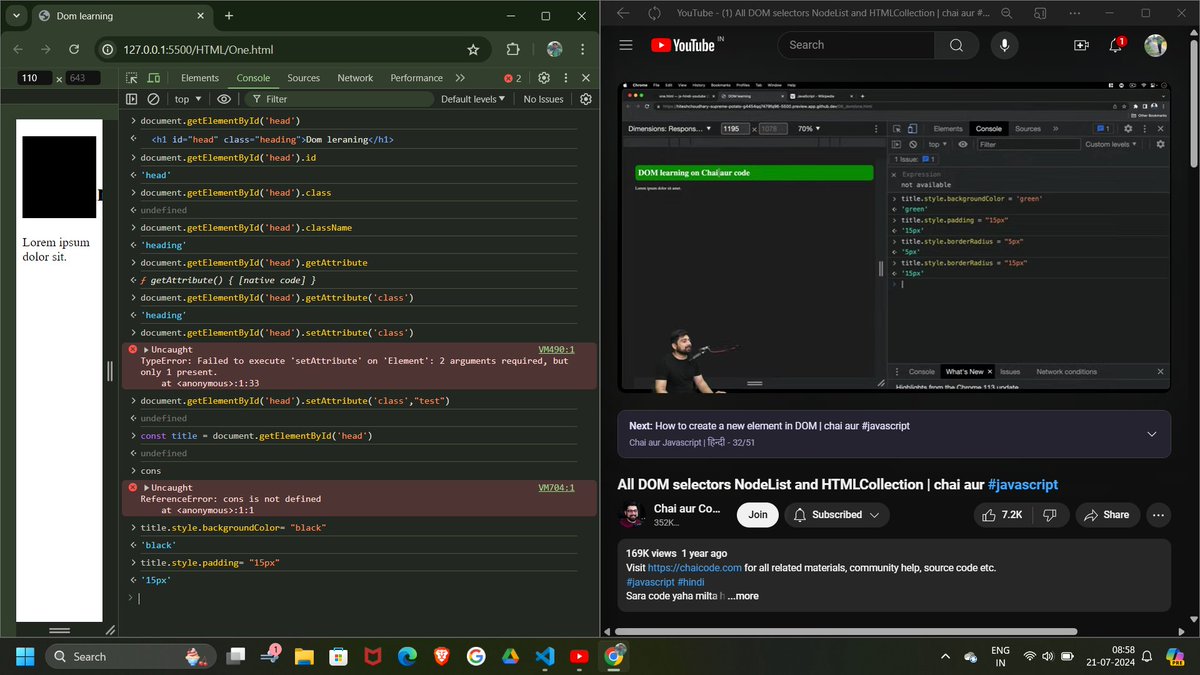Open the Network tab
The image size is (1200, 675).
(x=355, y=78)
